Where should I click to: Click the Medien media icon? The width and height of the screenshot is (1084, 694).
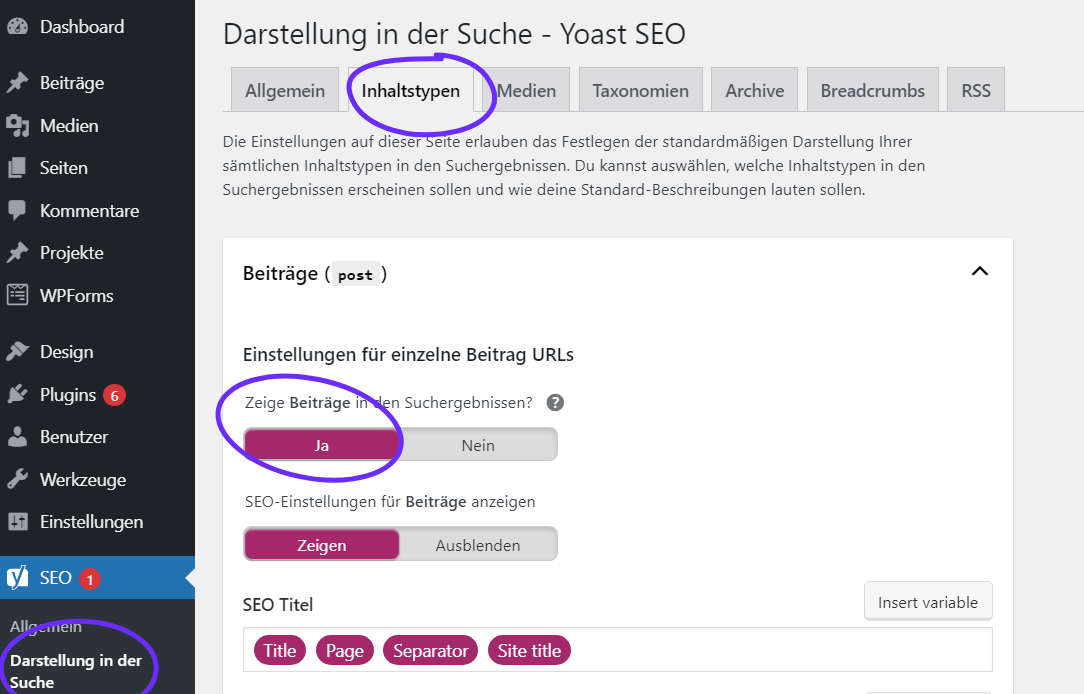(17, 126)
